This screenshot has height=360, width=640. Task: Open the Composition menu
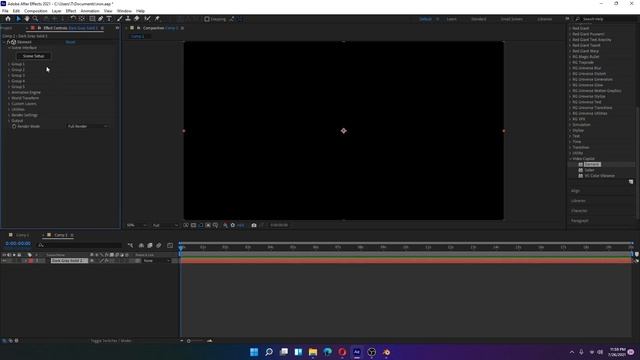click(36, 11)
